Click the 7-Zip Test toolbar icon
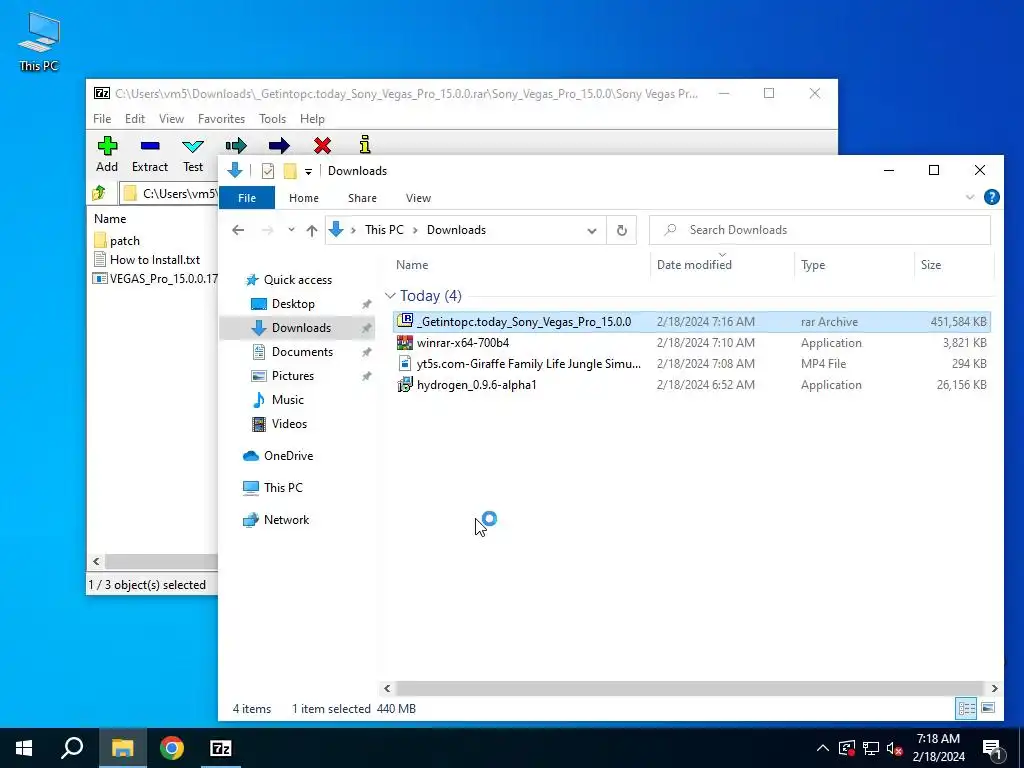The image size is (1024, 768). 193,146
